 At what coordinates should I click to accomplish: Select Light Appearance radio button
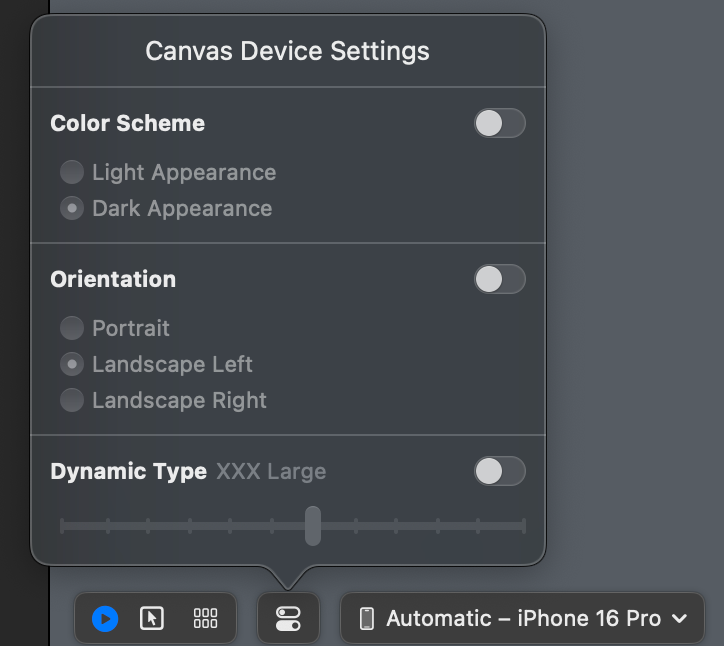click(x=72, y=172)
